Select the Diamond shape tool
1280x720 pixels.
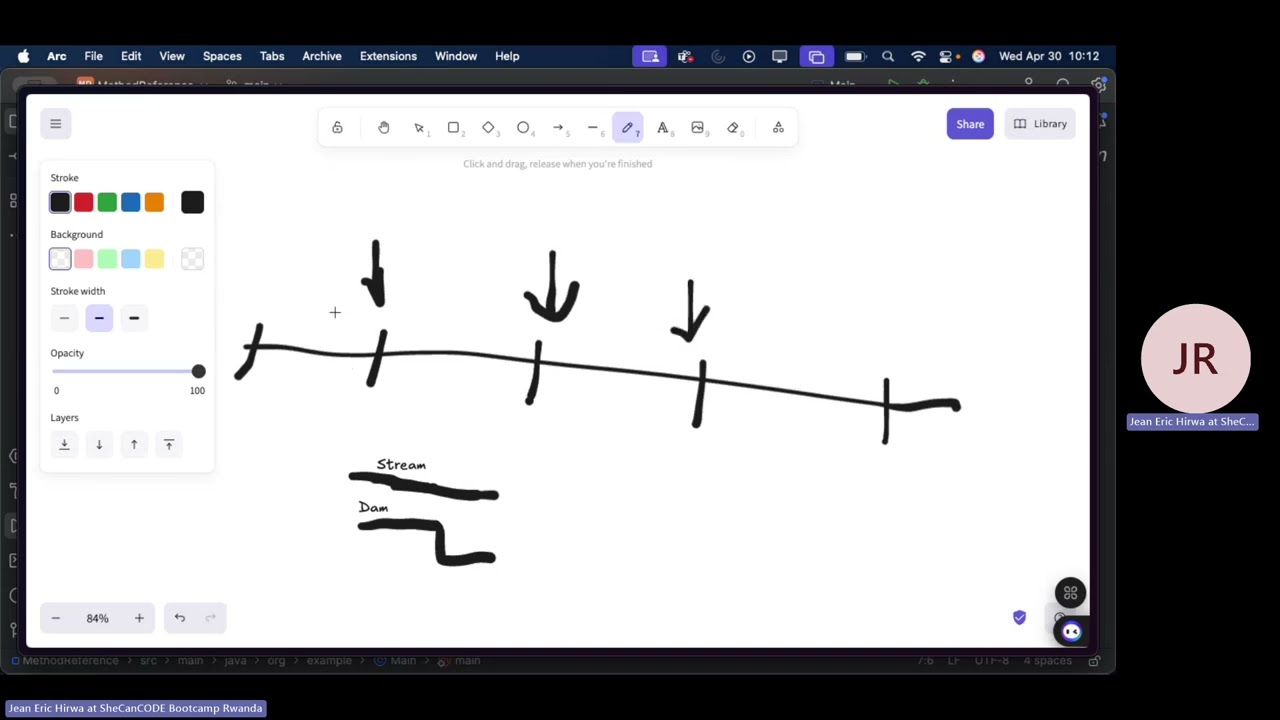[489, 128]
